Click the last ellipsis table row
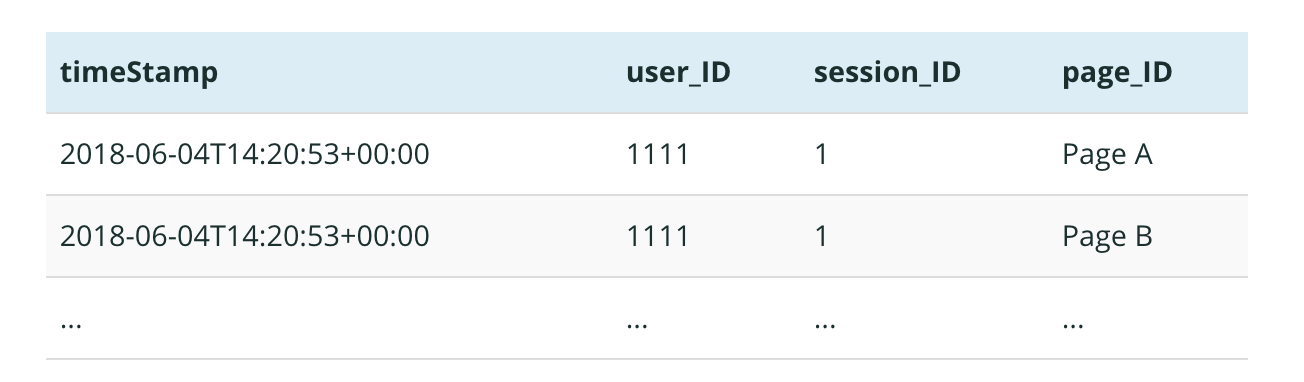Viewport: 1304px width, 382px height. click(647, 318)
